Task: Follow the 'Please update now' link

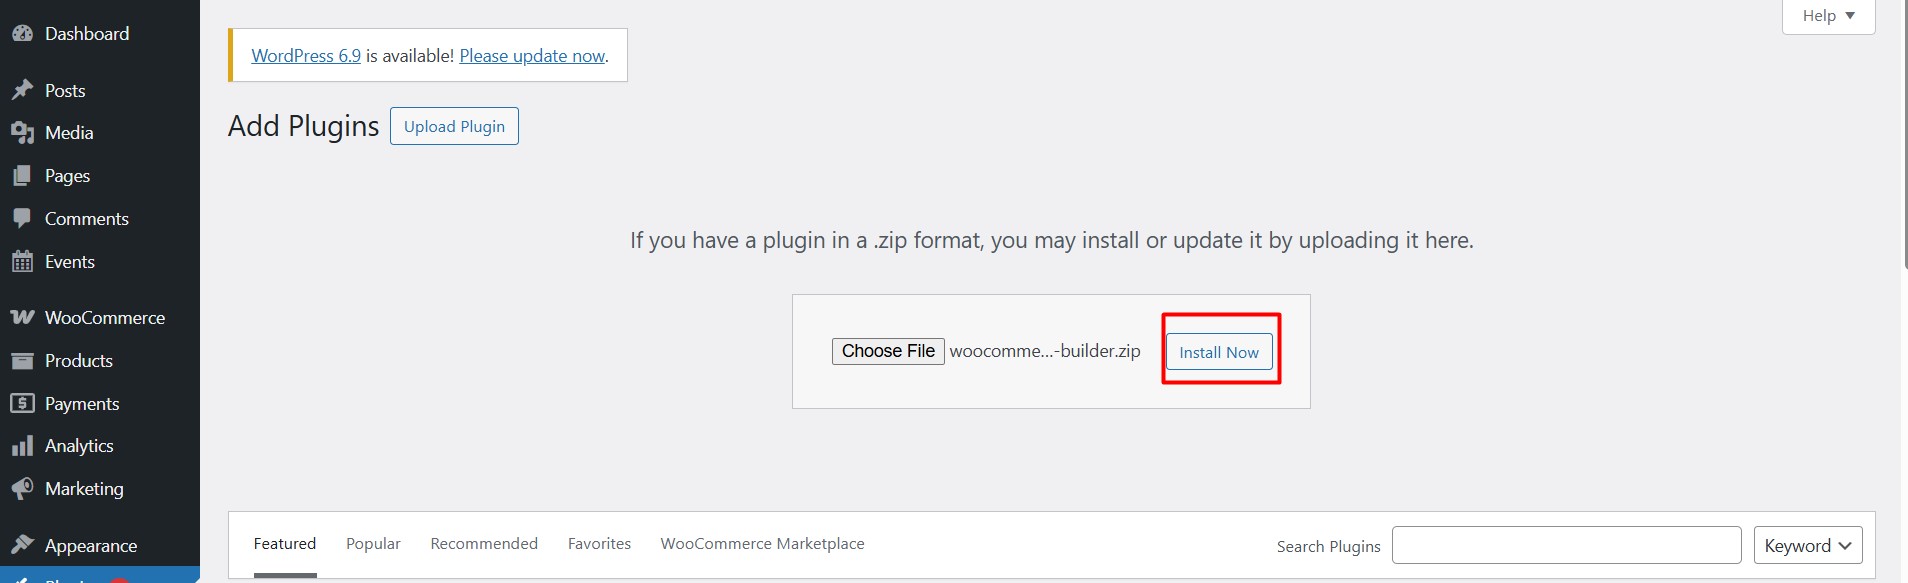Action: (532, 56)
